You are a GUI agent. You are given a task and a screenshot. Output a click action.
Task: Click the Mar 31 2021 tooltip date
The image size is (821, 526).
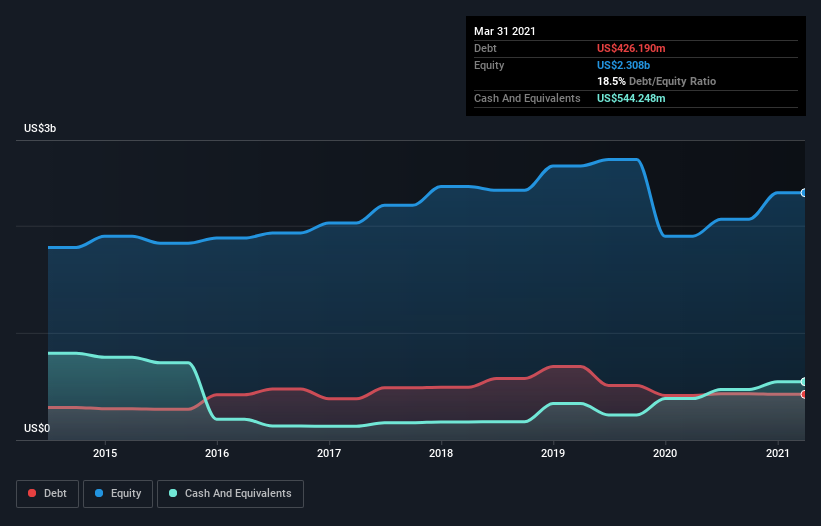tap(505, 31)
